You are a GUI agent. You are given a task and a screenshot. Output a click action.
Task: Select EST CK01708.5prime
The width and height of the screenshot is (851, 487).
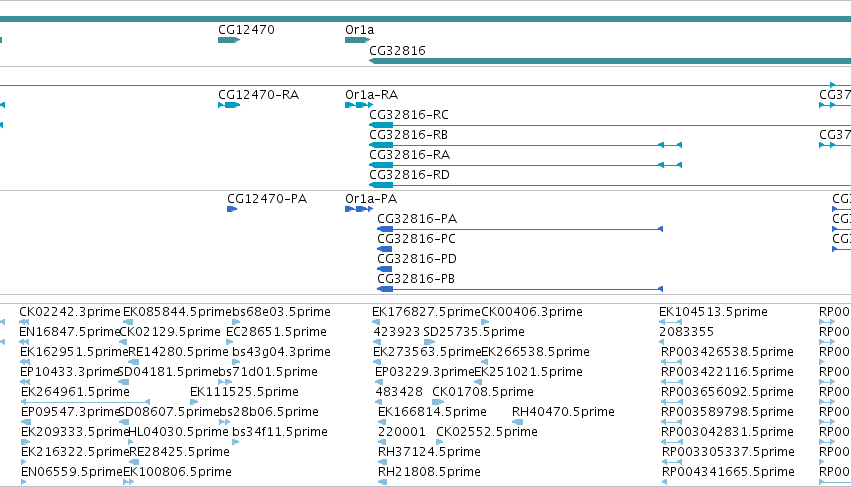click(483, 393)
